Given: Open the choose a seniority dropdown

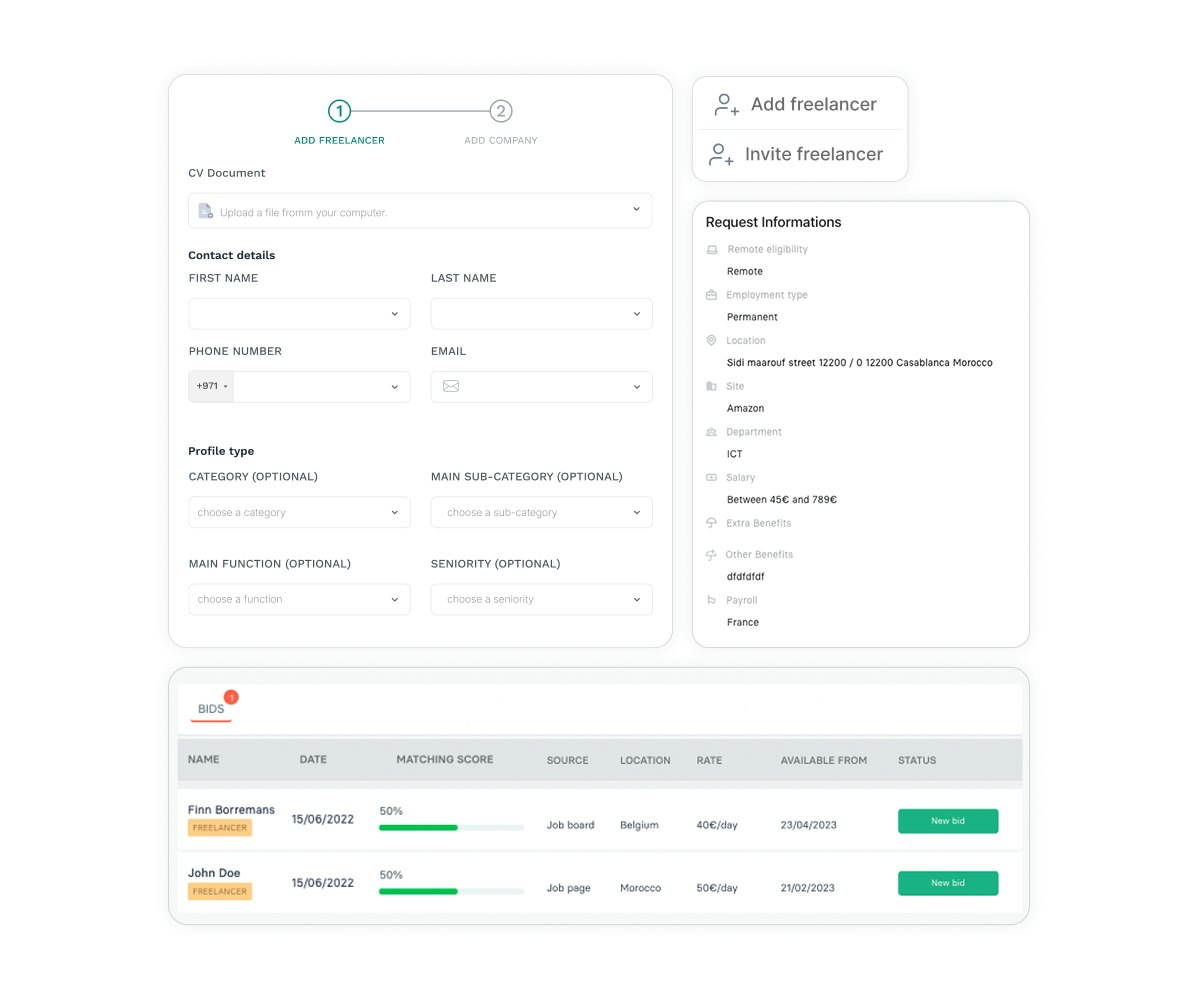Looking at the screenshot, I should click(x=542, y=599).
